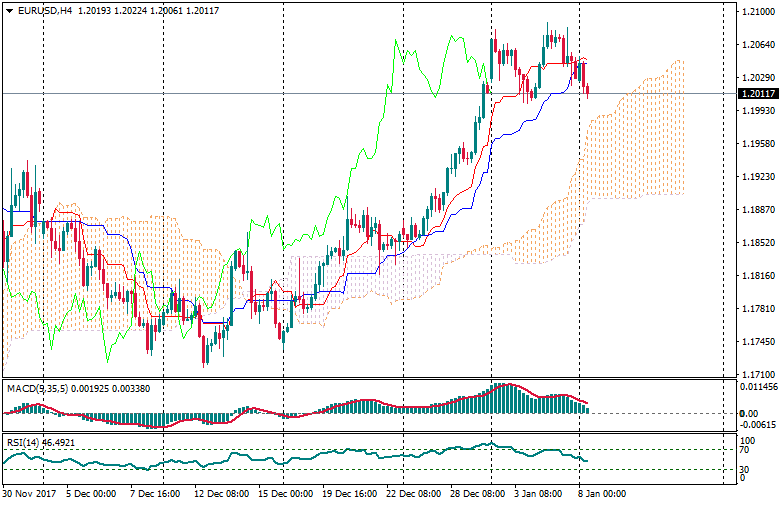
Task: Select the 19 Dec 16:00 time label
Action: (351, 494)
